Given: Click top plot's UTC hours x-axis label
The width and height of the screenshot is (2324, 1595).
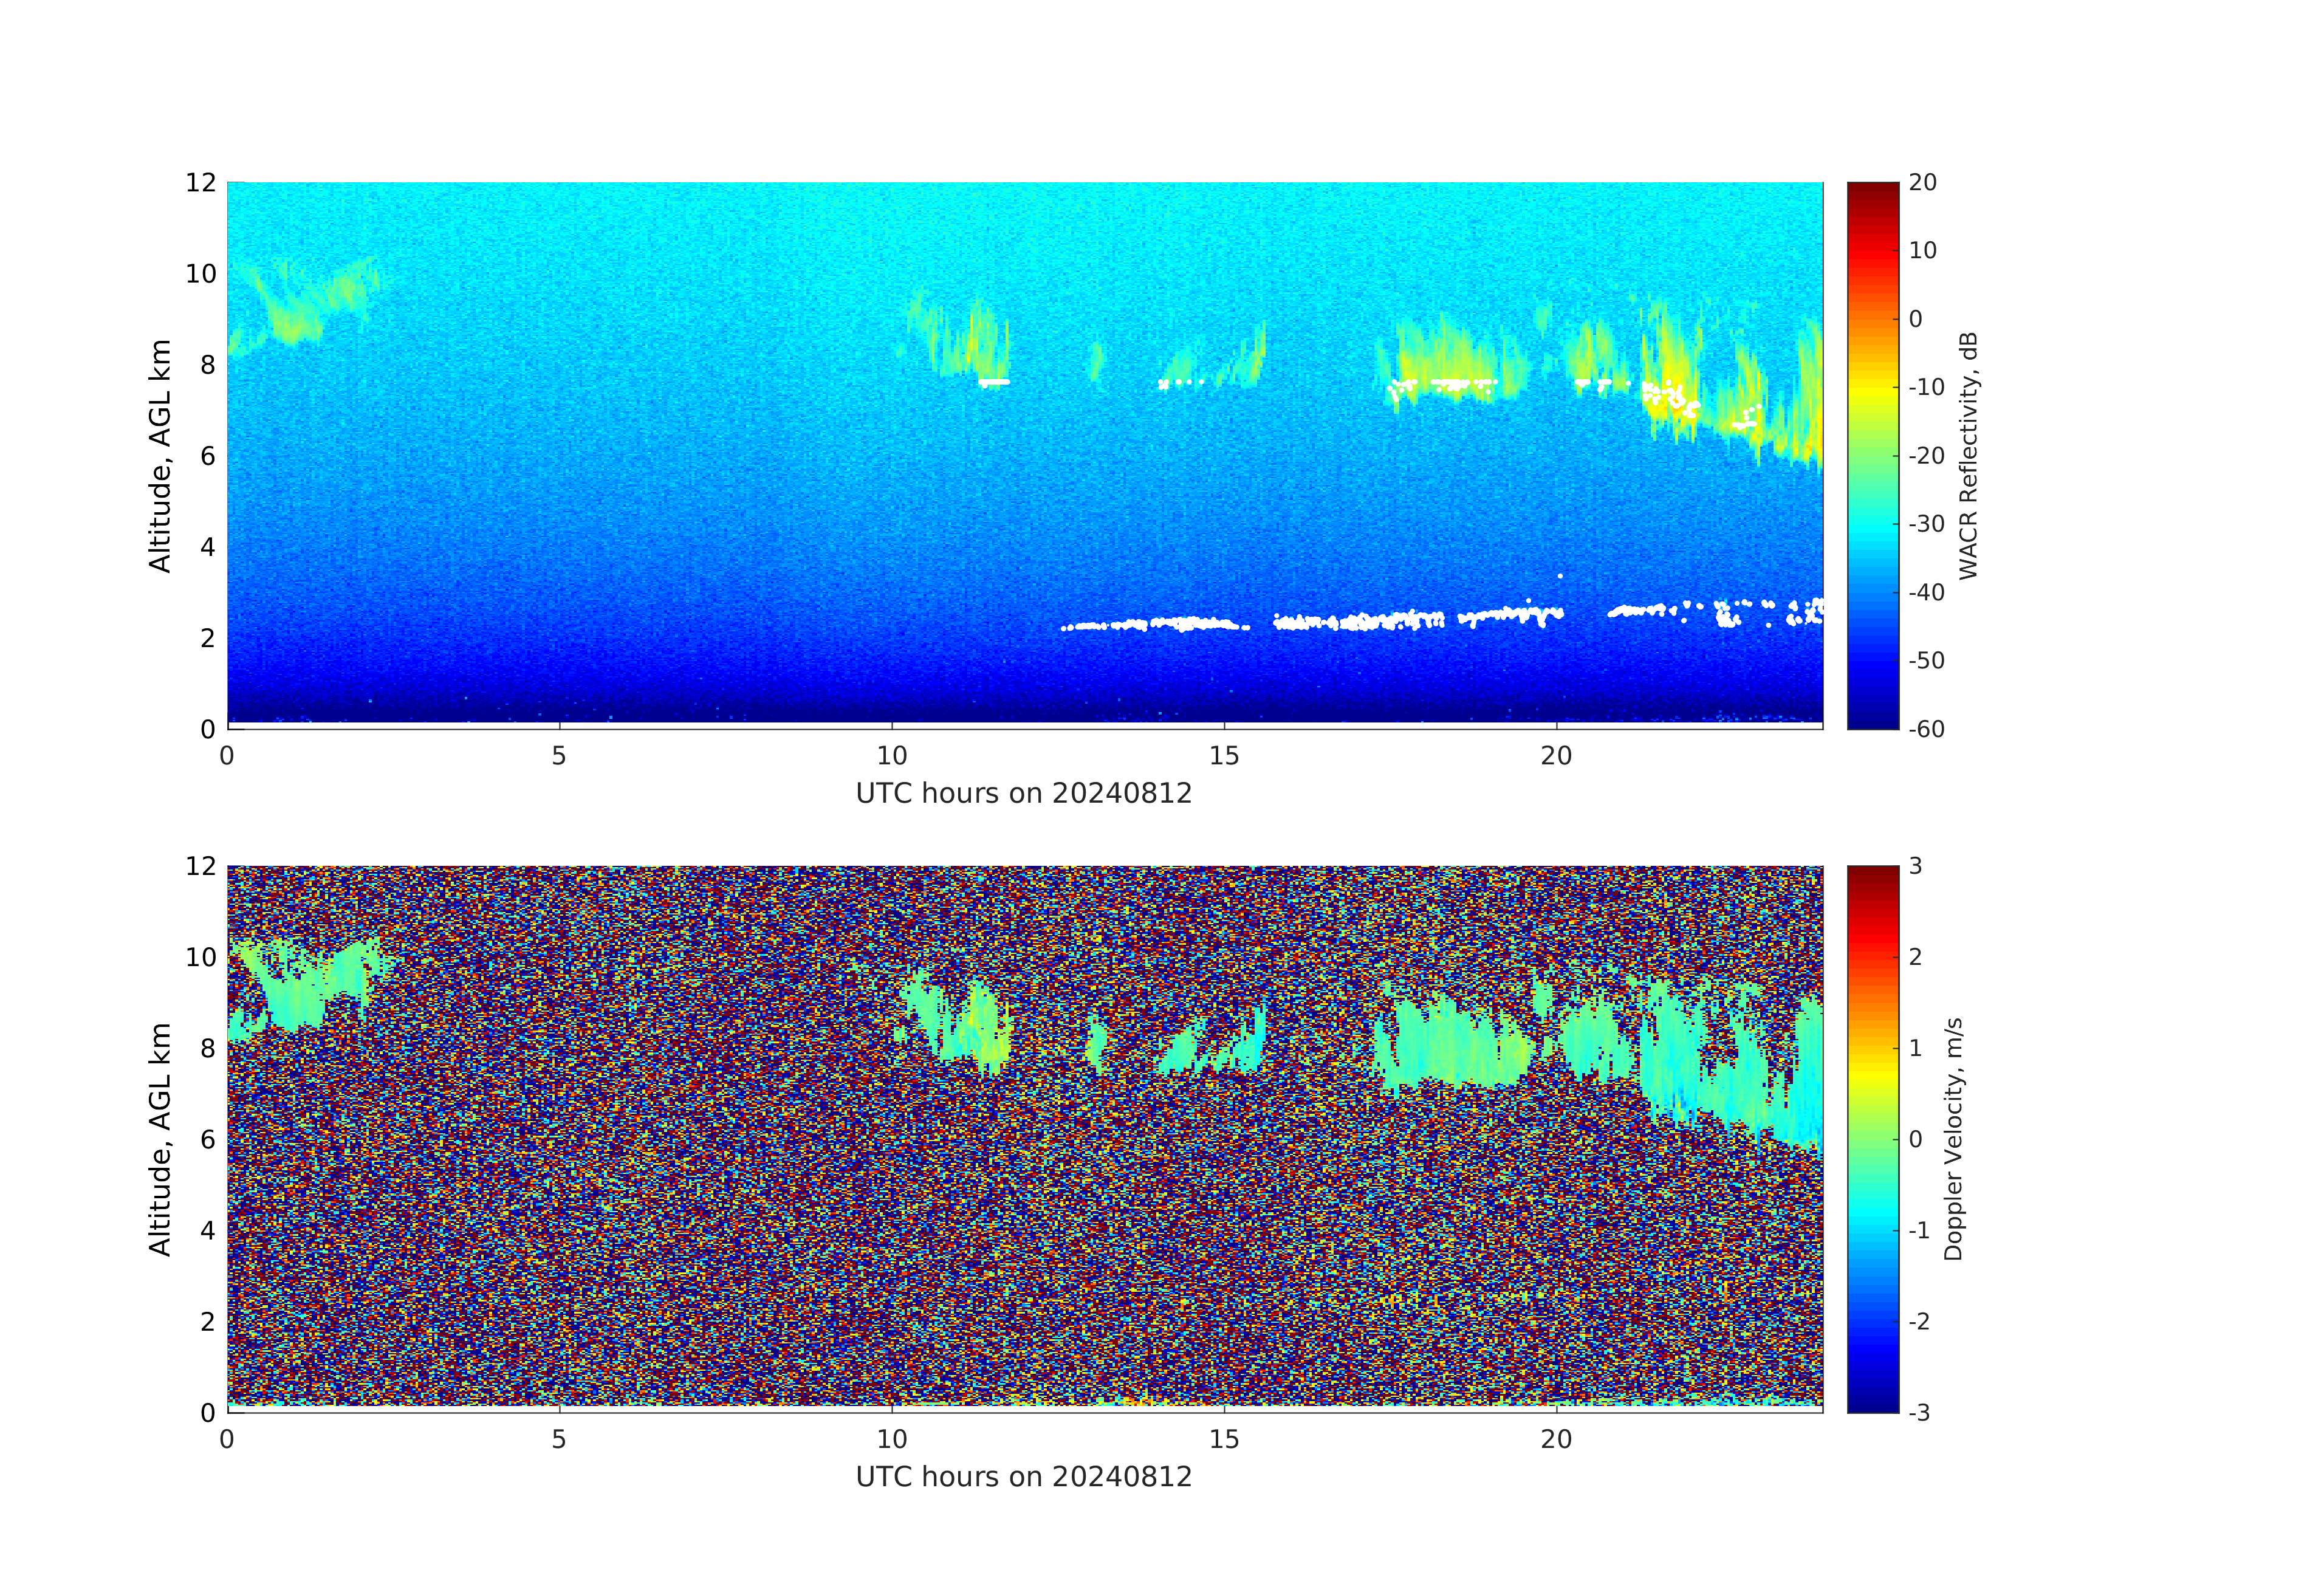Looking at the screenshot, I should pyautogui.click(x=1023, y=793).
